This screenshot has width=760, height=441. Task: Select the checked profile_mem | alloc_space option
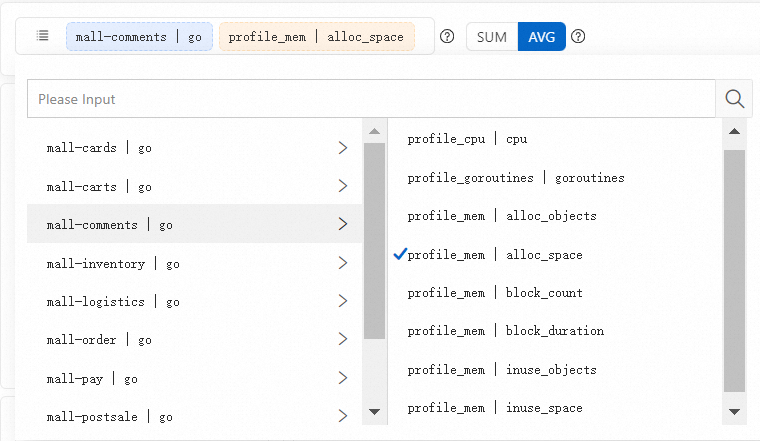[x=495, y=255]
